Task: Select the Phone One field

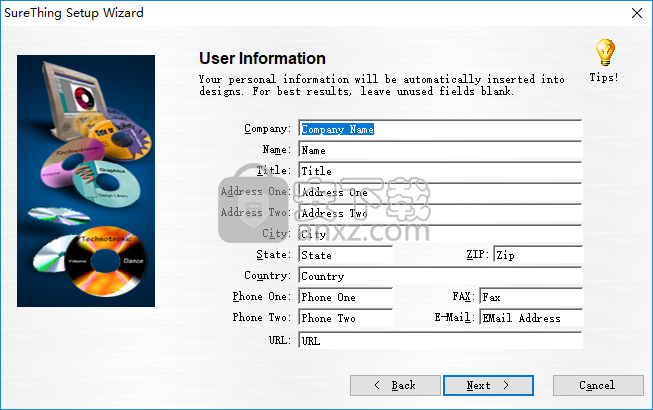Action: tap(346, 296)
